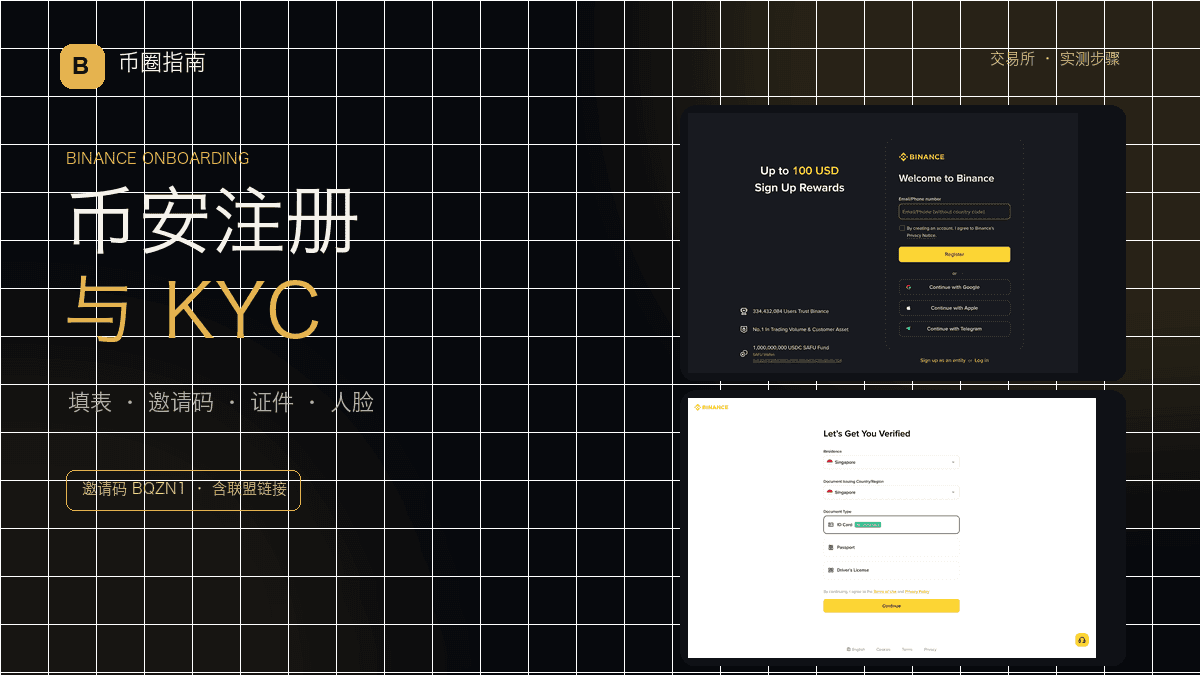Click the Driver's License document icon

coord(831,570)
